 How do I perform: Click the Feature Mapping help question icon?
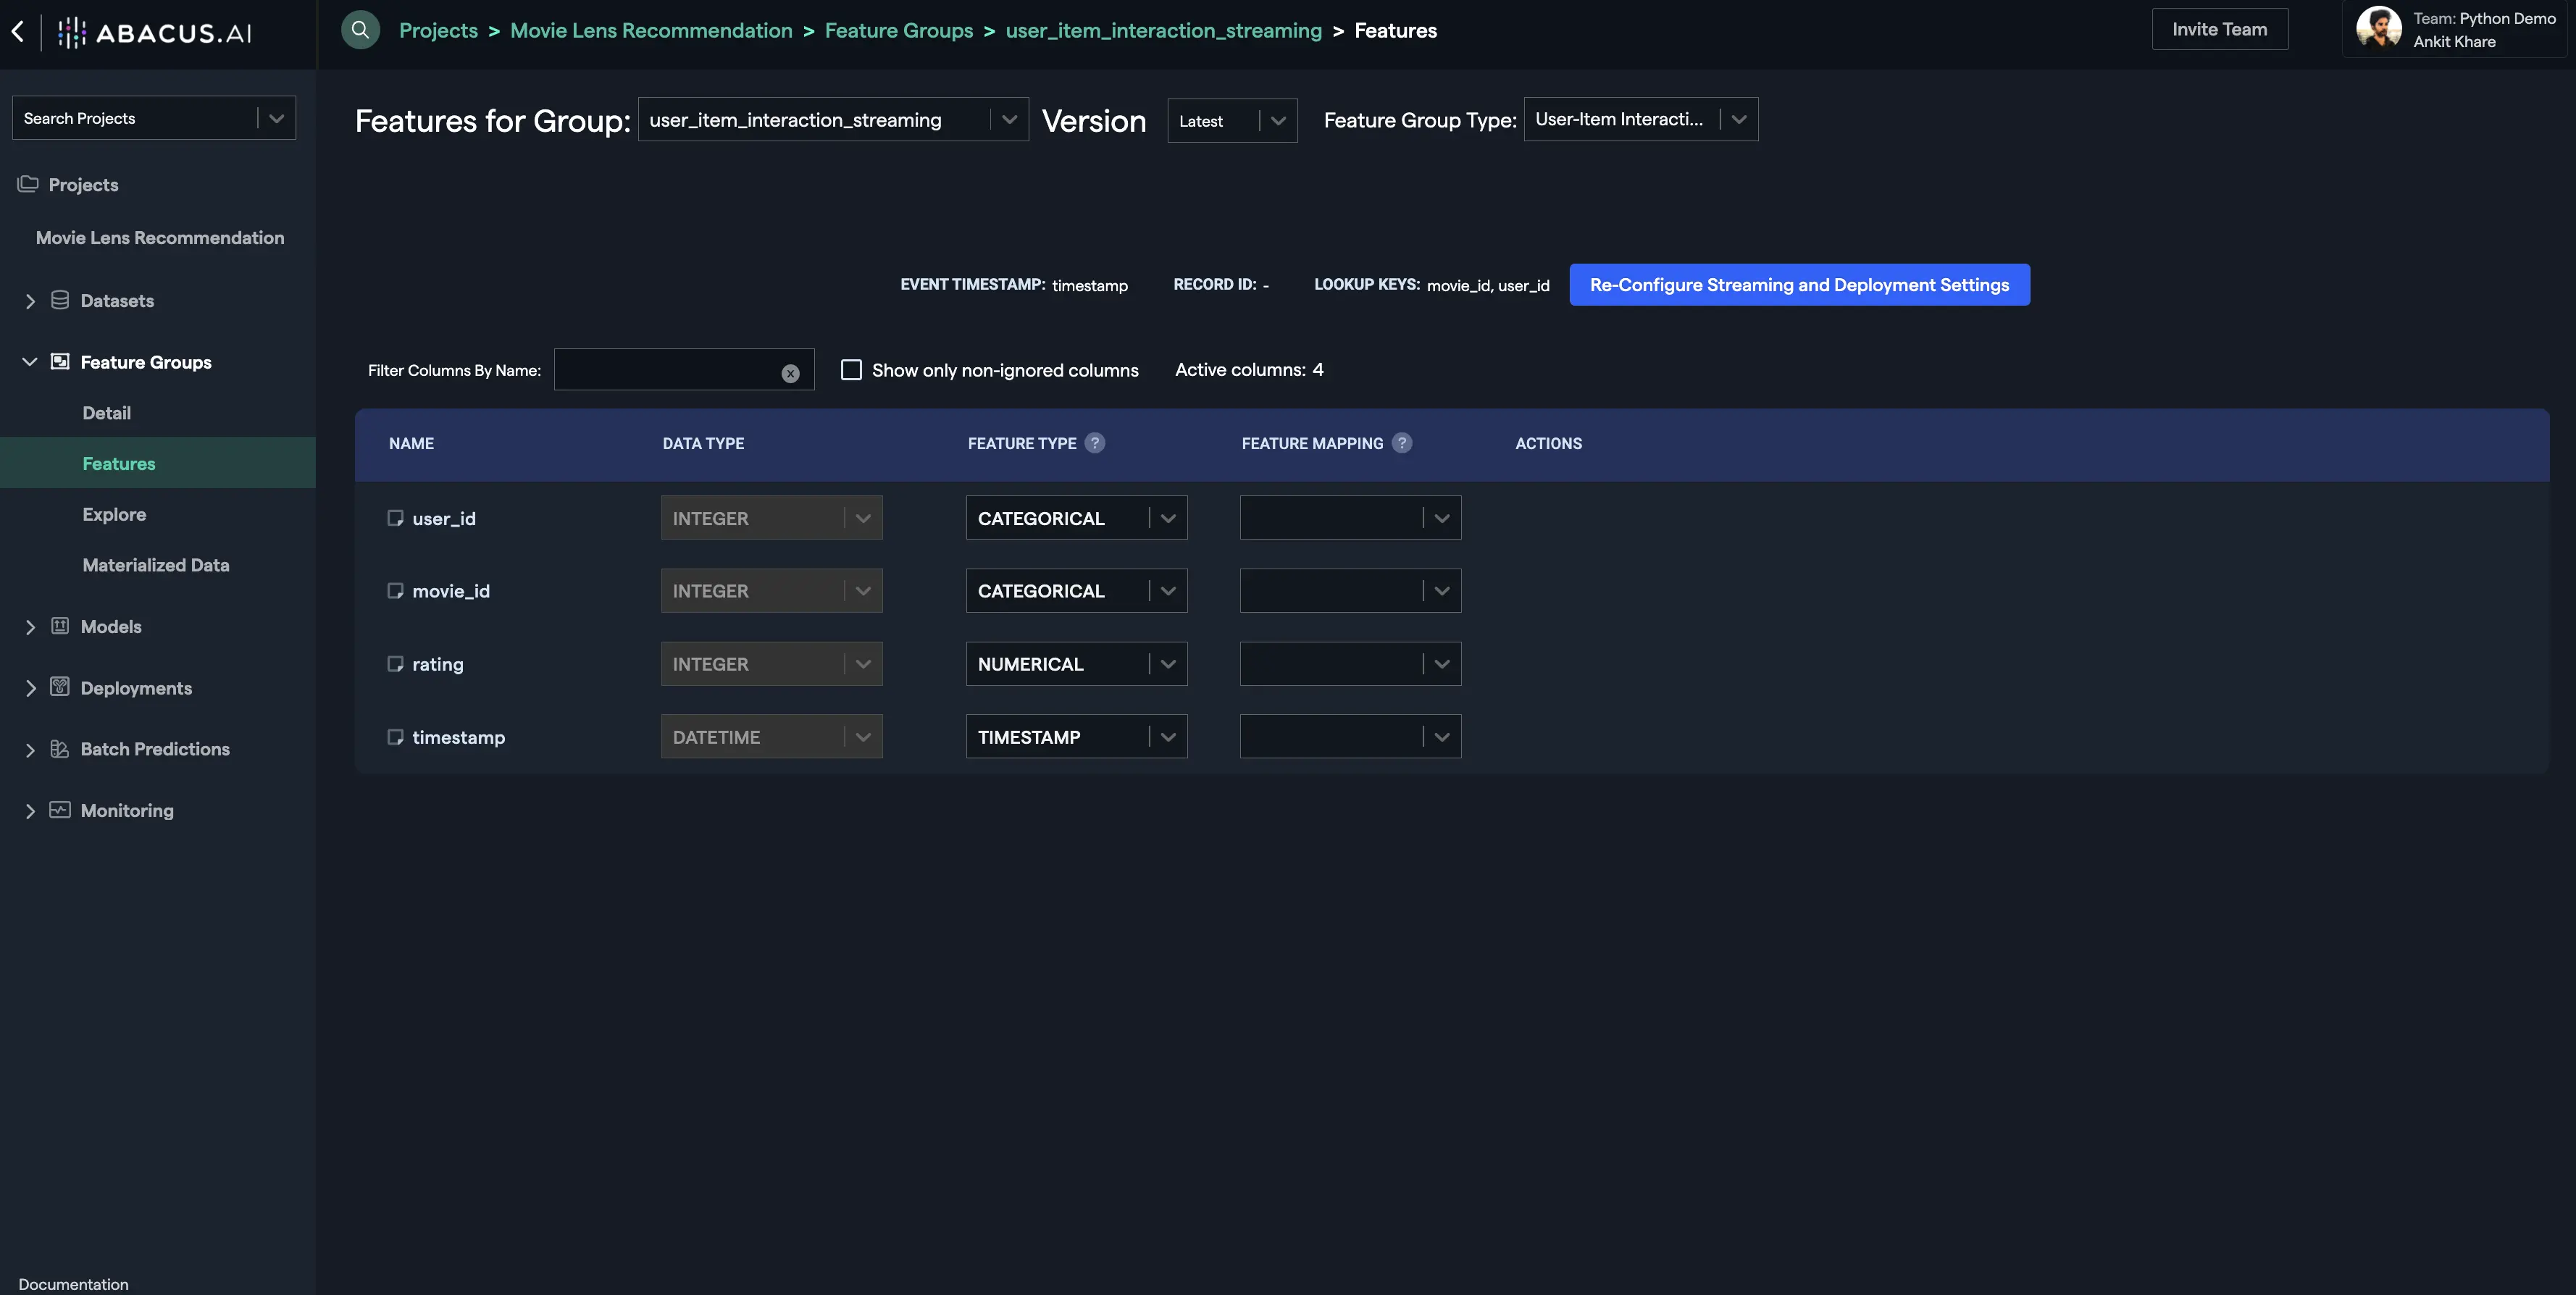click(x=1402, y=443)
